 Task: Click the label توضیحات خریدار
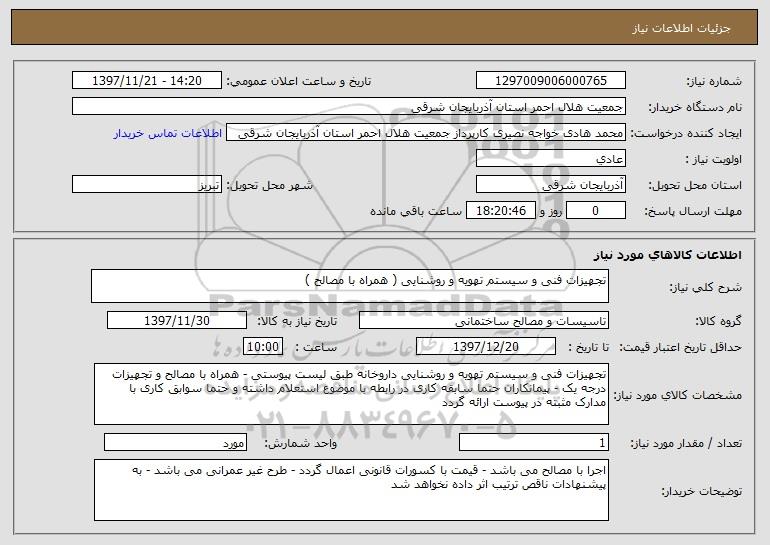tap(702, 491)
